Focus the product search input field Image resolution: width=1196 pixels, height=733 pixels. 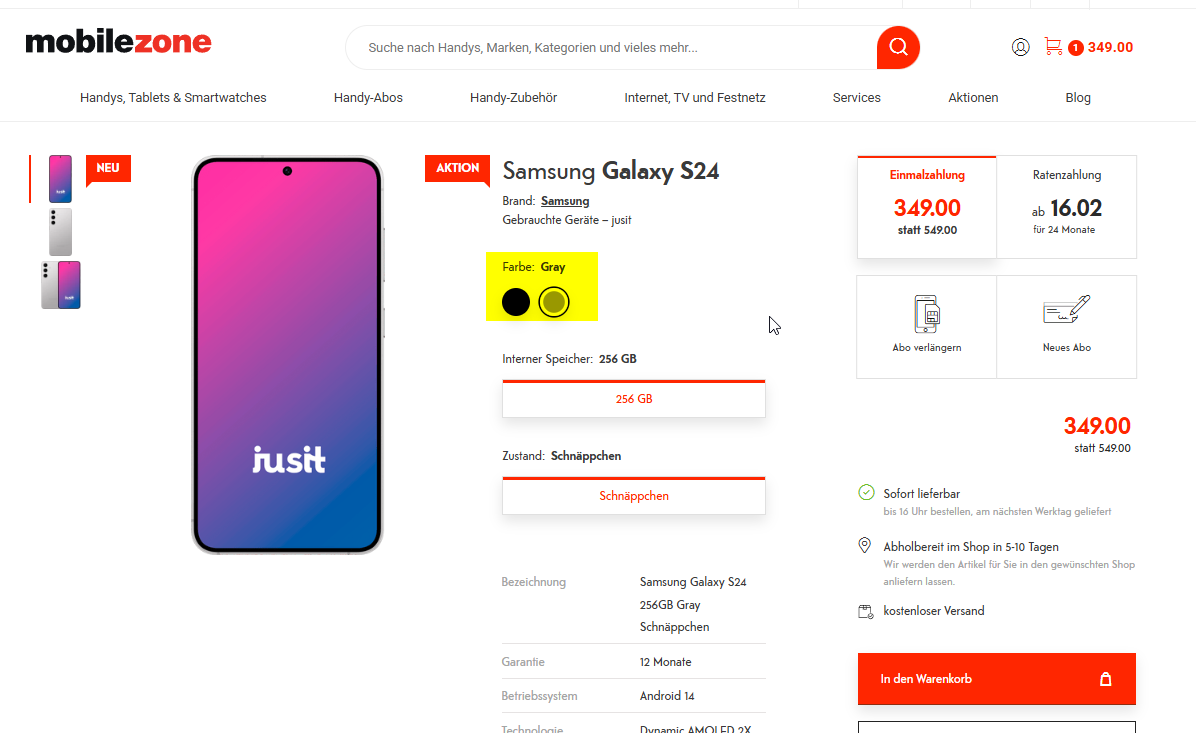tap(610, 48)
